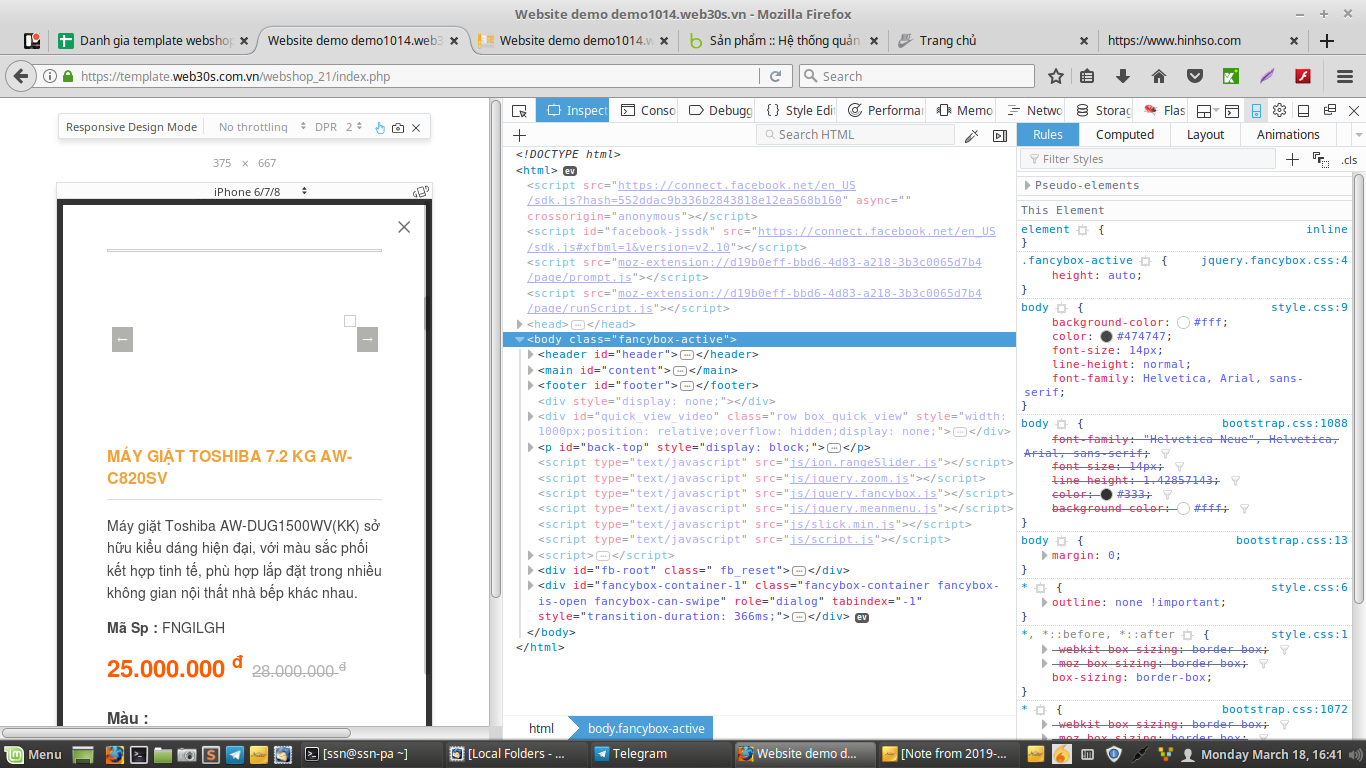The width and height of the screenshot is (1366, 768).
Task: Close the product popup with the X
Action: pyautogui.click(x=404, y=227)
